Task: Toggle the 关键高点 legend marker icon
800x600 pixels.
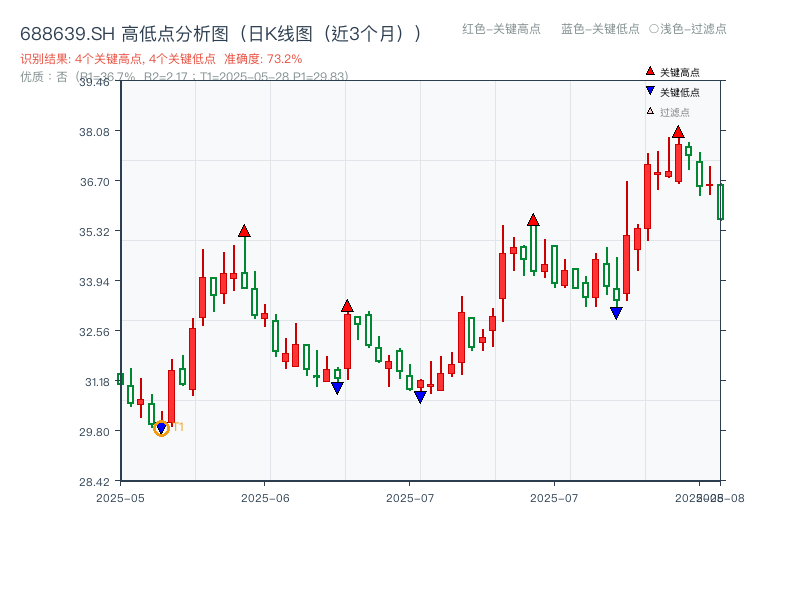Action: pyautogui.click(x=650, y=71)
